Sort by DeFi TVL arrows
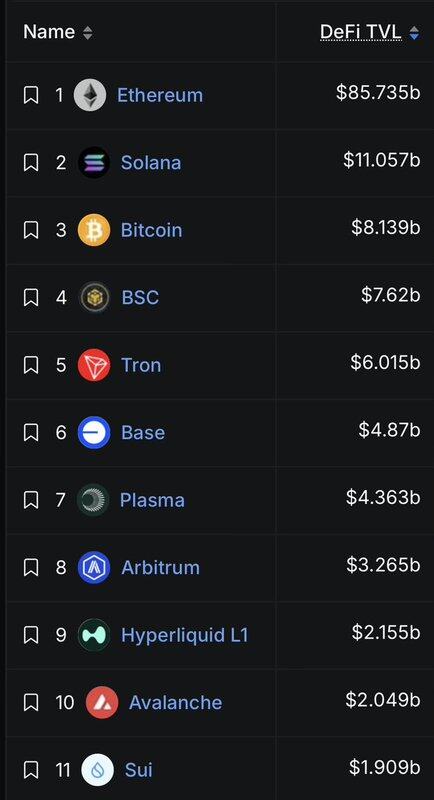Image resolution: width=434 pixels, height=800 pixels. pyautogui.click(x=415, y=34)
